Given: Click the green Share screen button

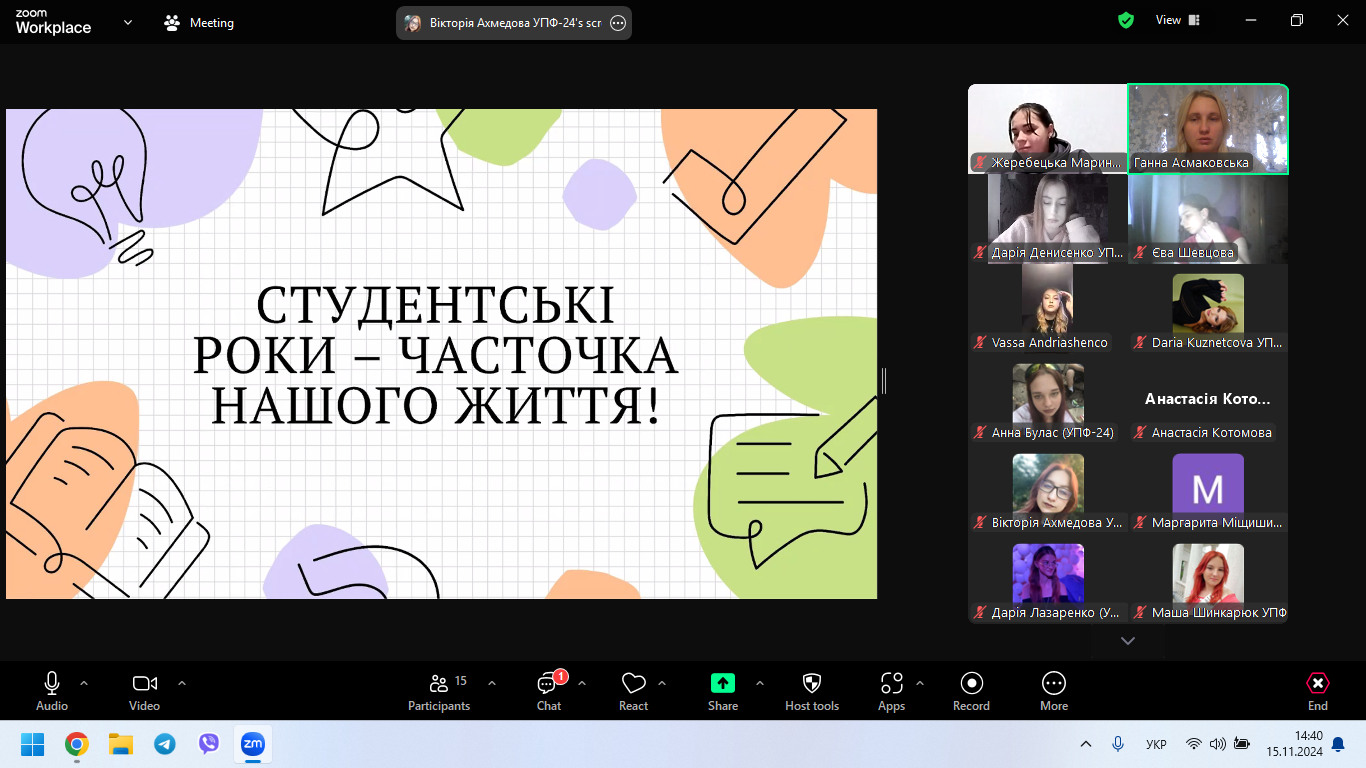Looking at the screenshot, I should 723,691.
